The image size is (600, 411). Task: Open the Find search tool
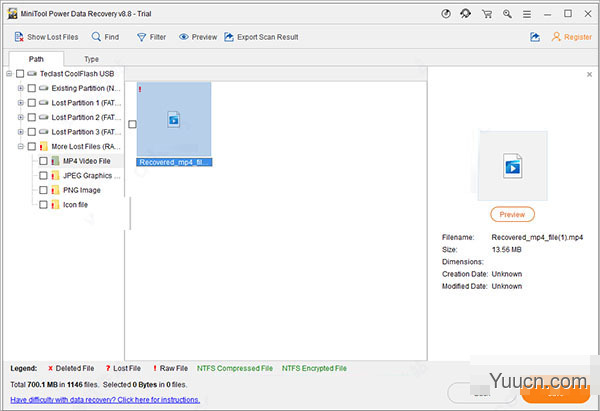click(96, 37)
